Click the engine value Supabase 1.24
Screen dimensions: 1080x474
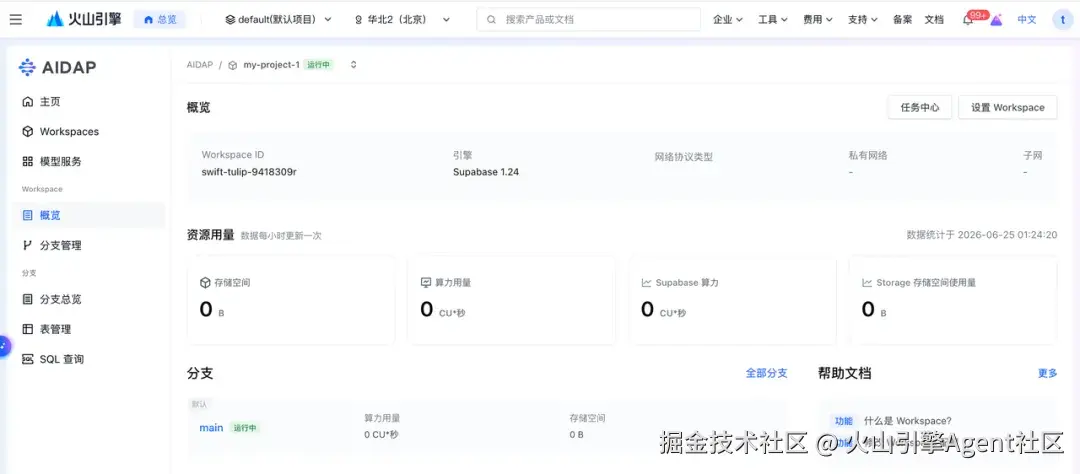pos(486,172)
